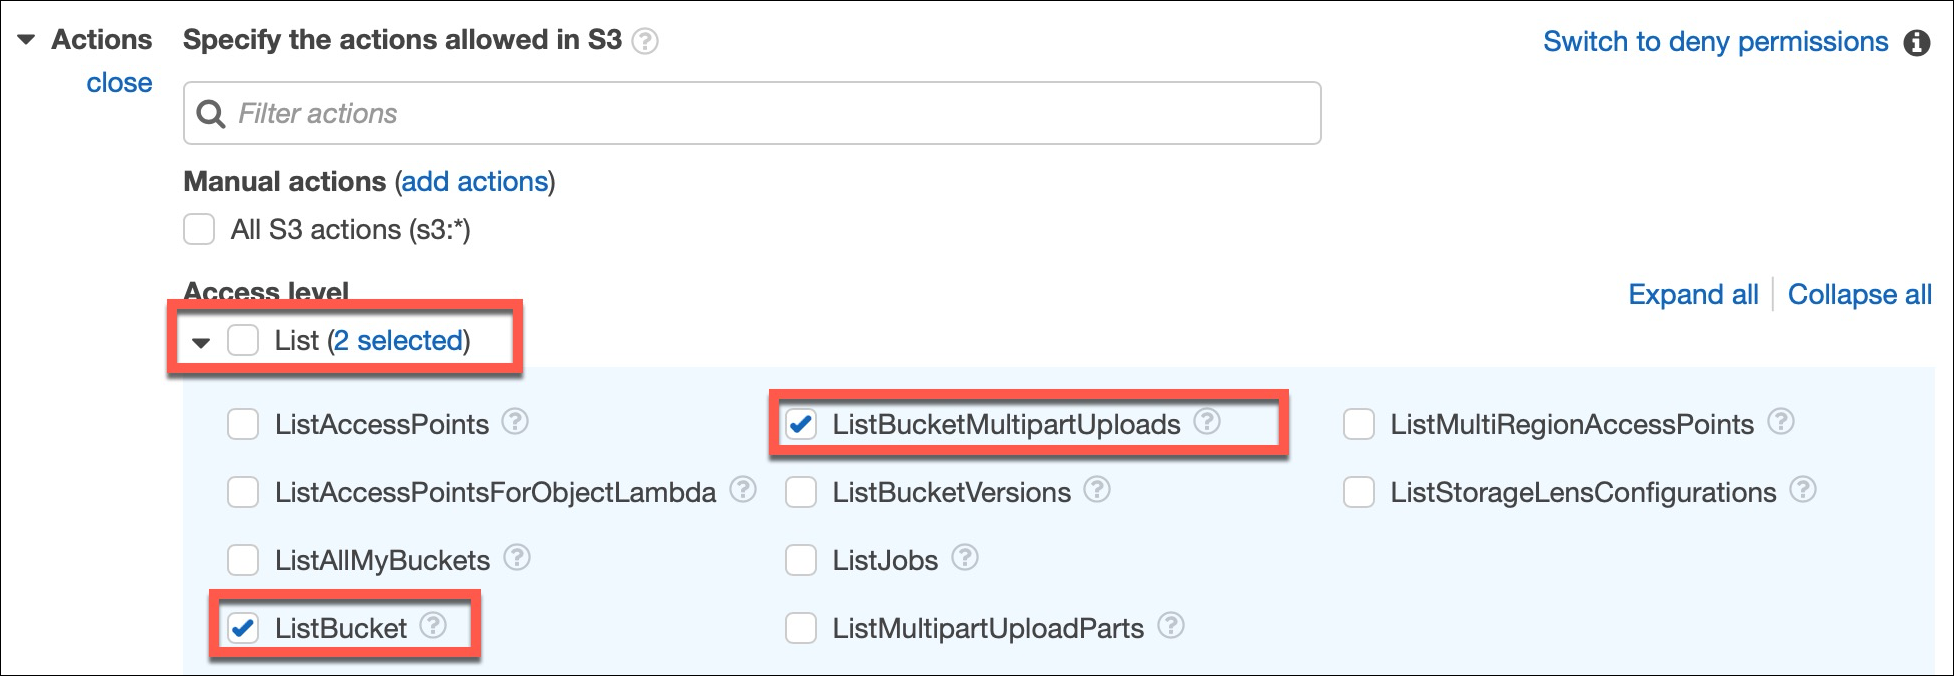Click help icon beside ListBucket
The image size is (1954, 676).
[x=433, y=626]
